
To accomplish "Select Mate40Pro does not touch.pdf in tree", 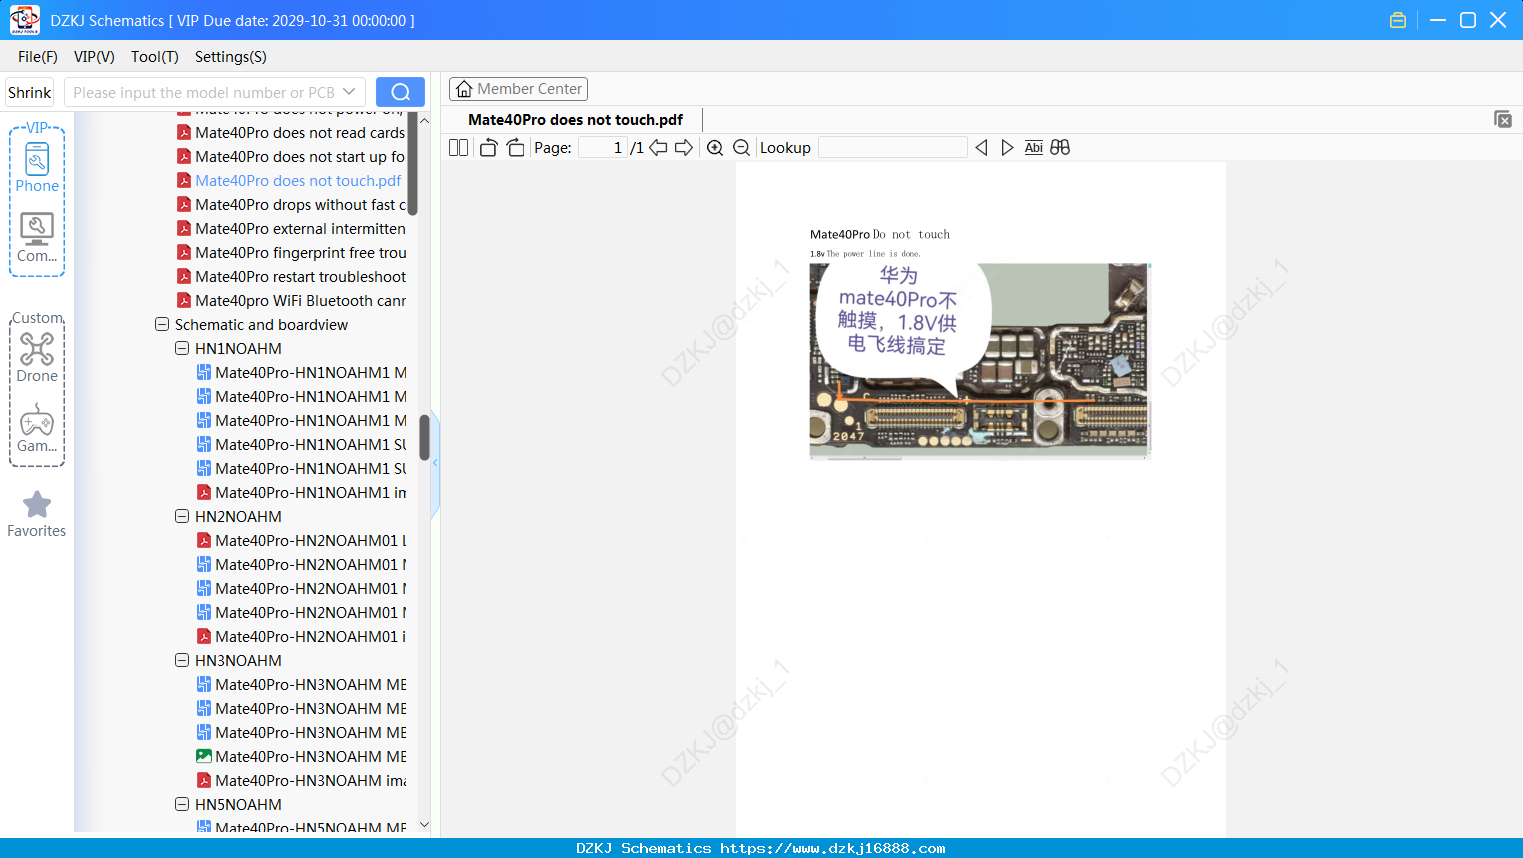I will point(289,181).
